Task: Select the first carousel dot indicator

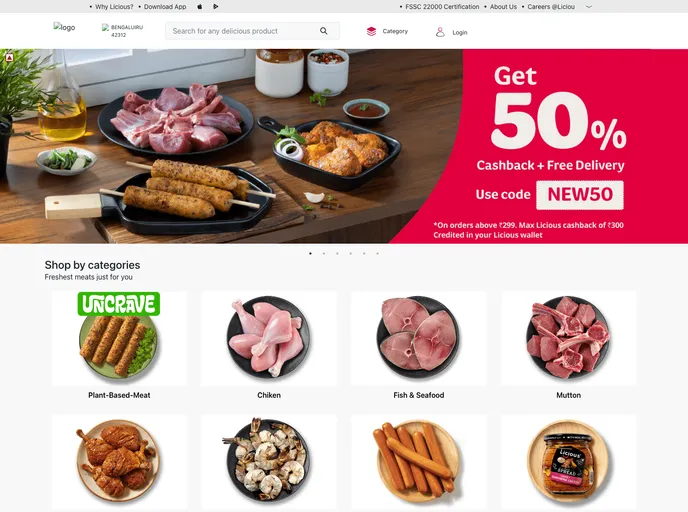Action: pyautogui.click(x=311, y=254)
